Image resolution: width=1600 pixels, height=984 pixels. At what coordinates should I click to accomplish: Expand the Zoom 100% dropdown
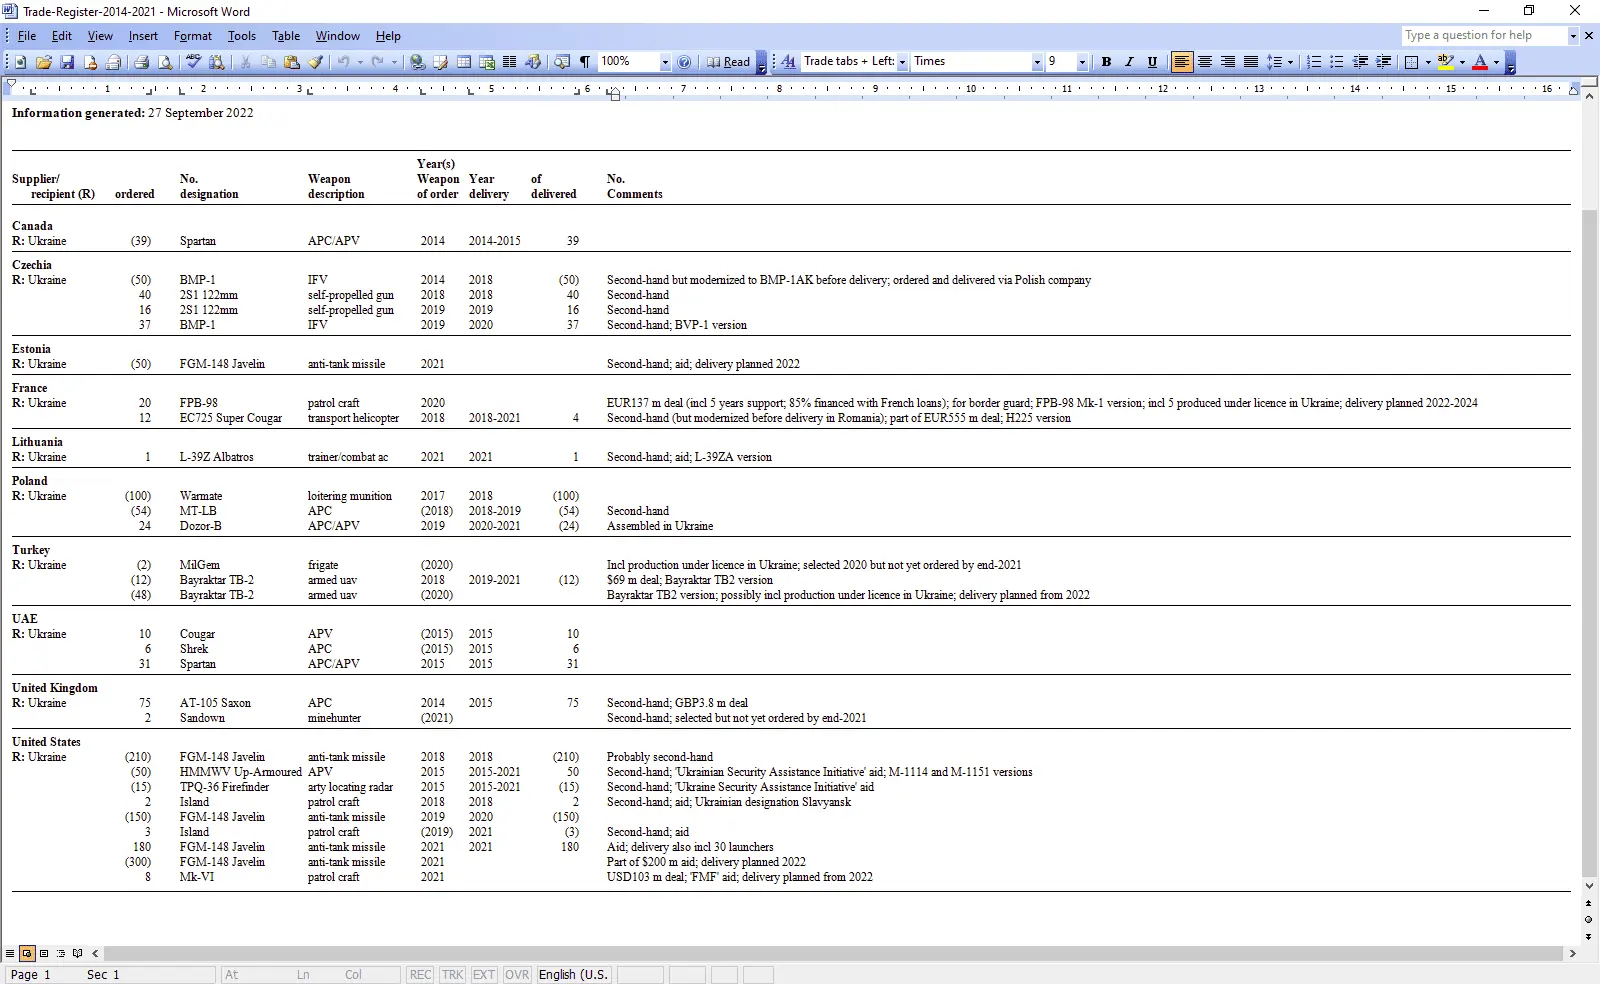tap(664, 62)
